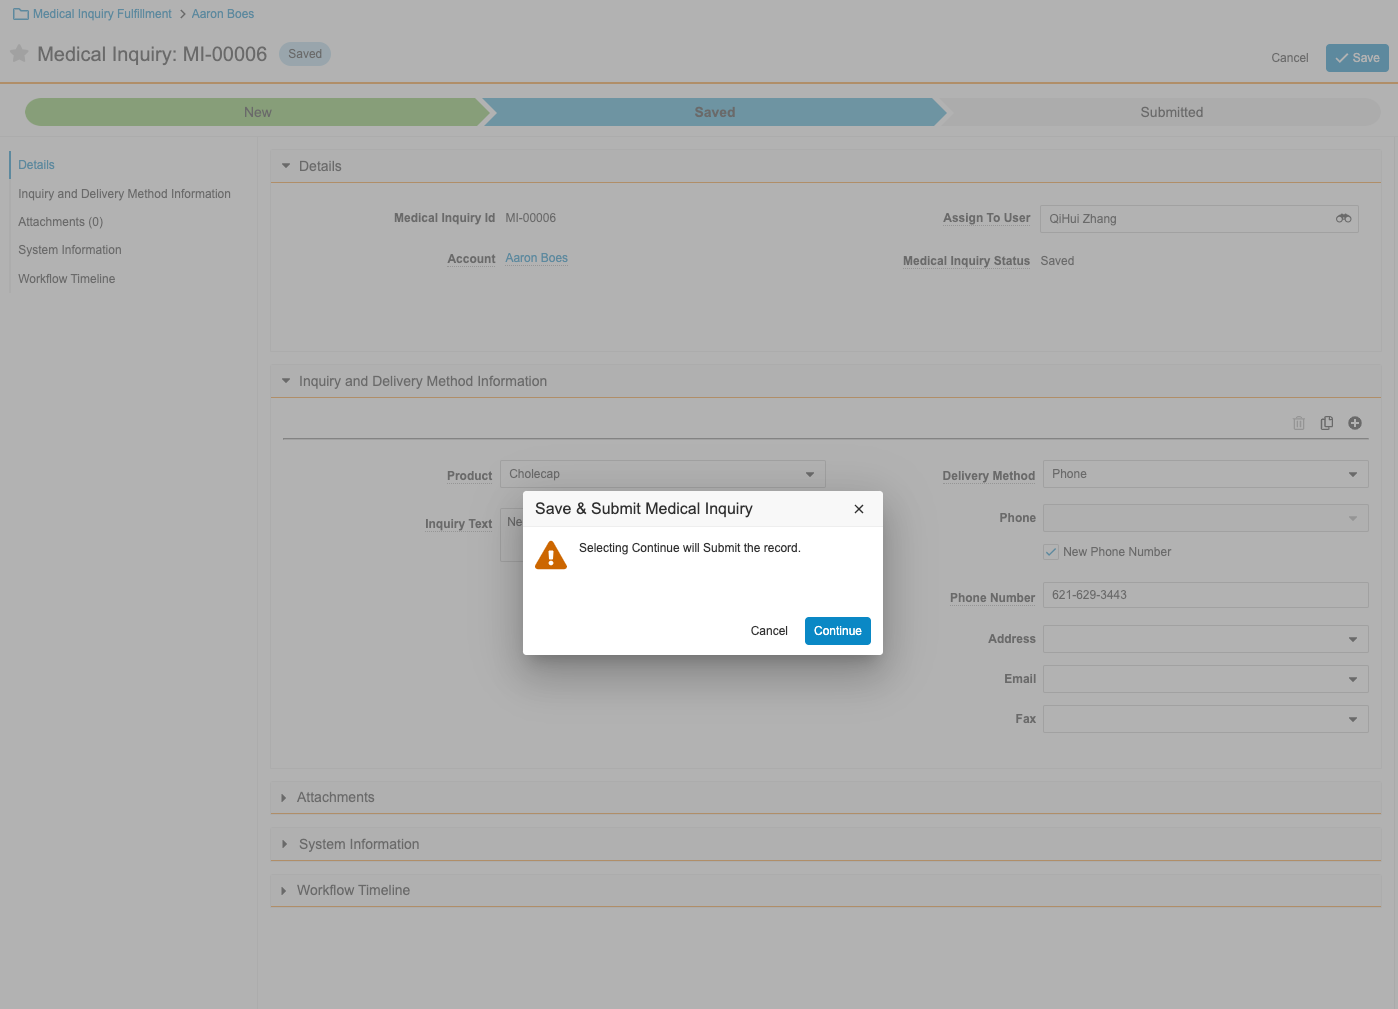
Task: Open the Address dropdown
Action: (x=1205, y=639)
